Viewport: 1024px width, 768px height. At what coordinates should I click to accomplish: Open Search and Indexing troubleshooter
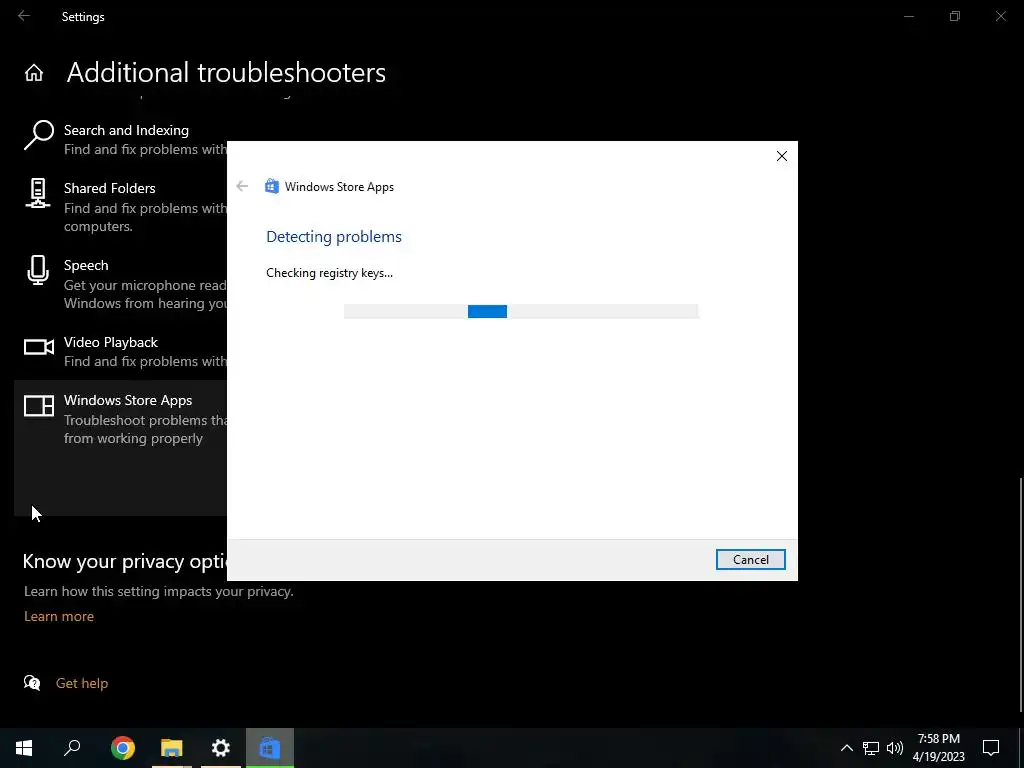(x=121, y=139)
